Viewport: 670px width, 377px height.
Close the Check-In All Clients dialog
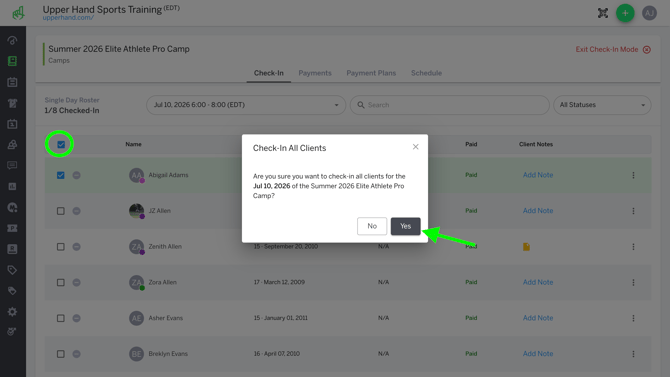tap(415, 147)
